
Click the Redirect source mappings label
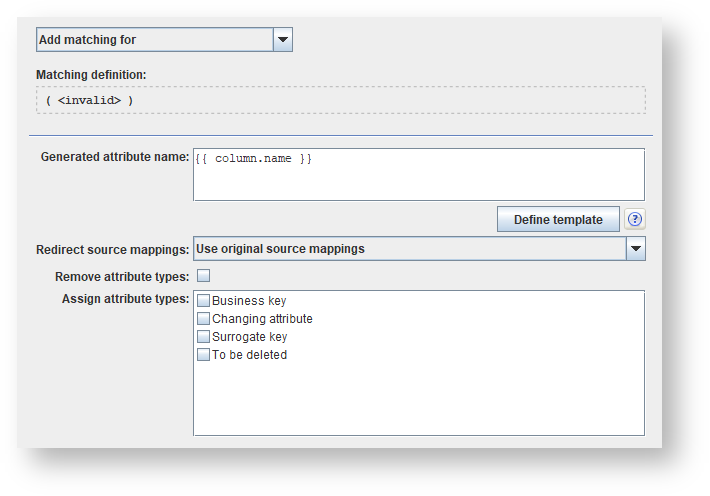click(112, 249)
